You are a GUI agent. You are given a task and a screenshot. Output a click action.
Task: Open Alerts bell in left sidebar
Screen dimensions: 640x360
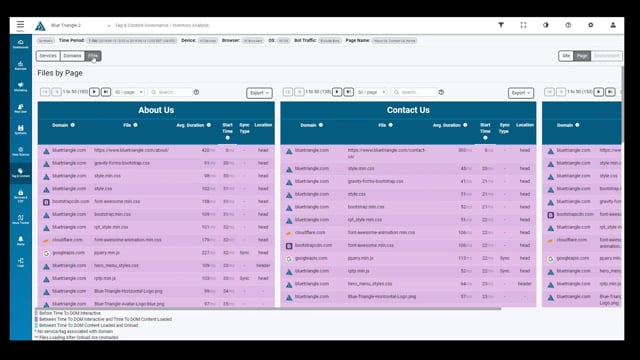[20, 240]
